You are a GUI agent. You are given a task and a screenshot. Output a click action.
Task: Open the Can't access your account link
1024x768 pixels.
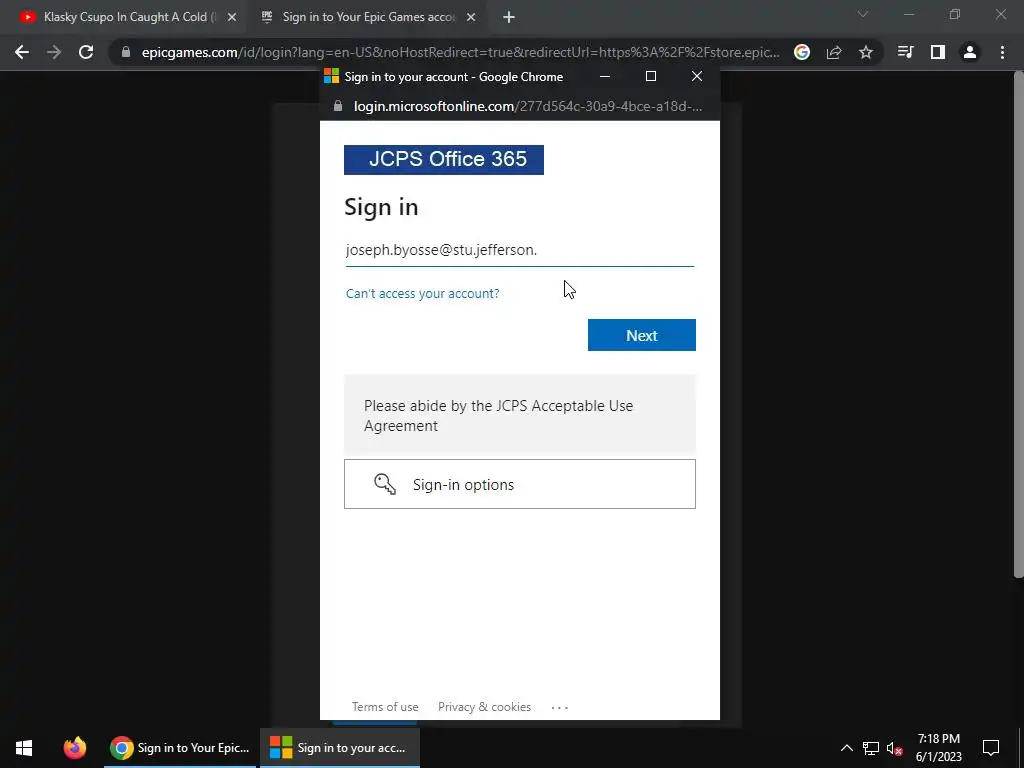click(423, 293)
